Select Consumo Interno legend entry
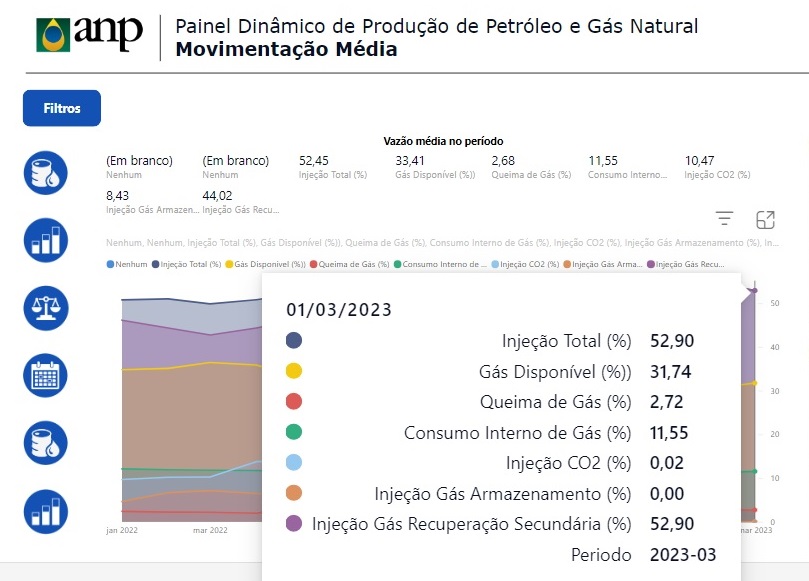 pos(441,264)
